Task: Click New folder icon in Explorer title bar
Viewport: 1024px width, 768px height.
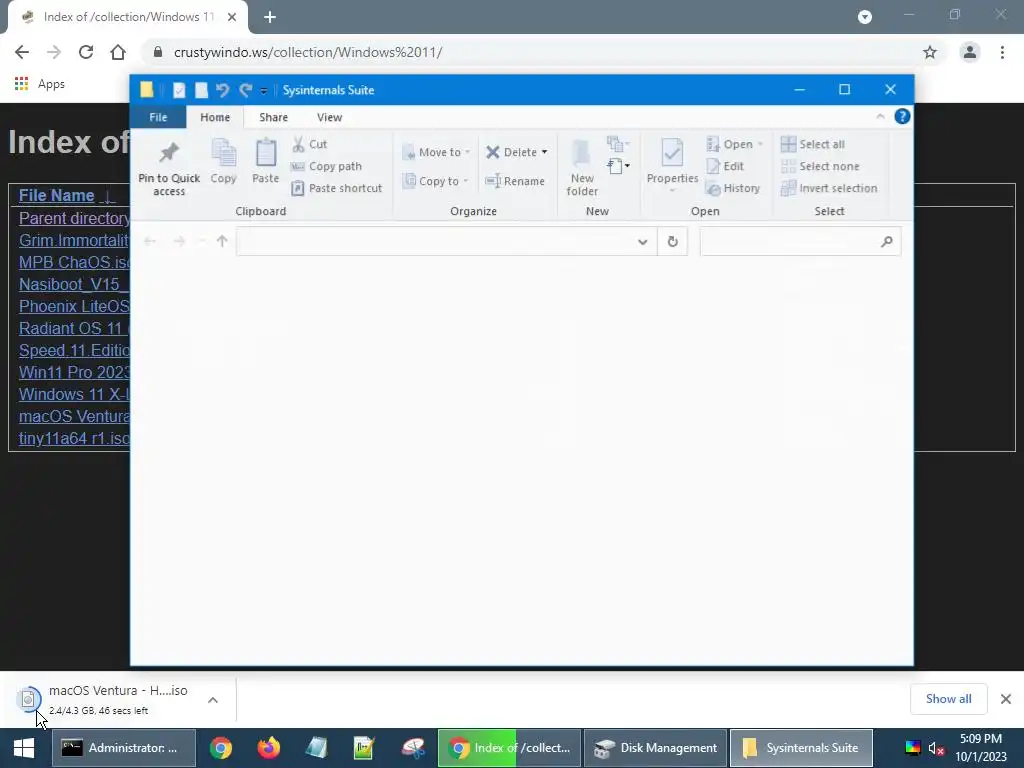Action: click(201, 90)
